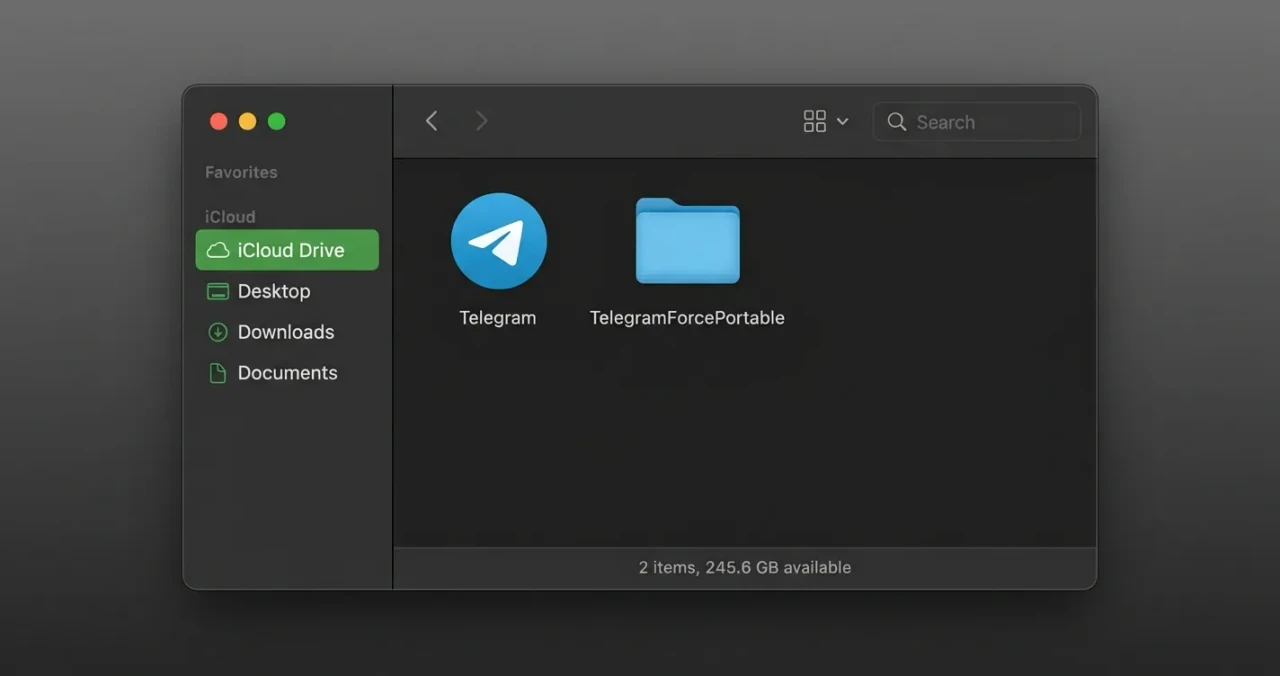Open the view options dropdown chevron

[842, 122]
